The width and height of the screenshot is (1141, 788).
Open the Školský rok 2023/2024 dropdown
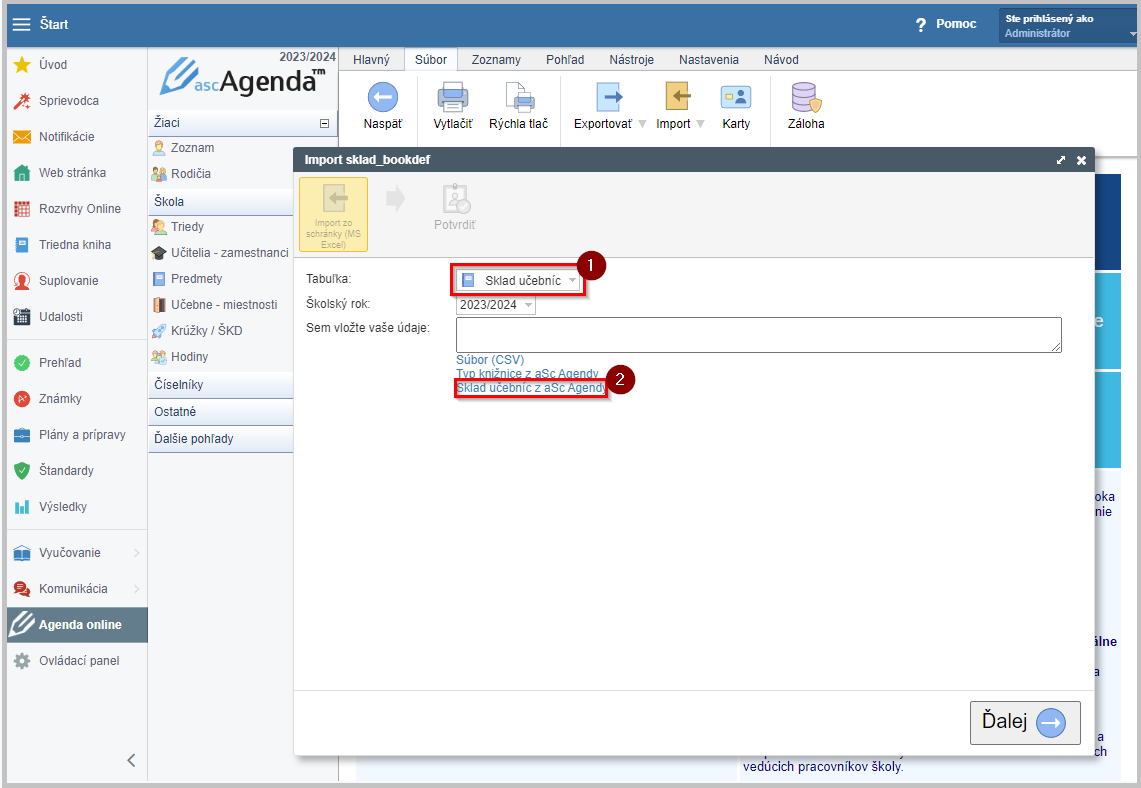click(x=496, y=305)
